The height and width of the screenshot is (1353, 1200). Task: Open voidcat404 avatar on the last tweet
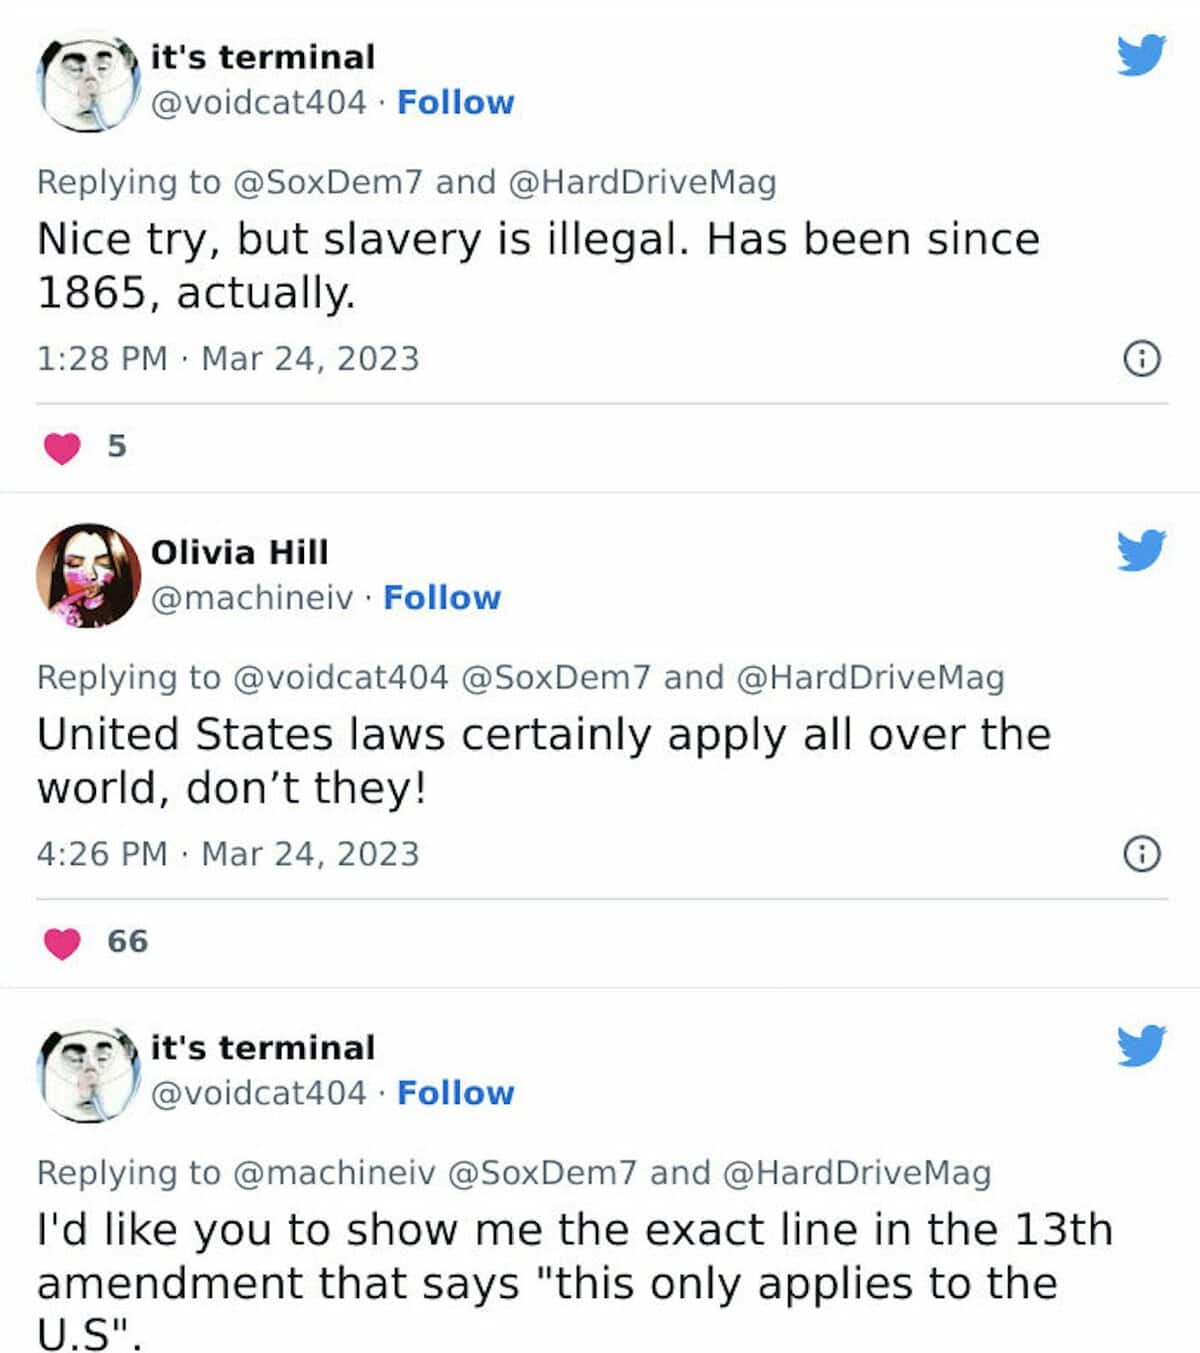[88, 1072]
